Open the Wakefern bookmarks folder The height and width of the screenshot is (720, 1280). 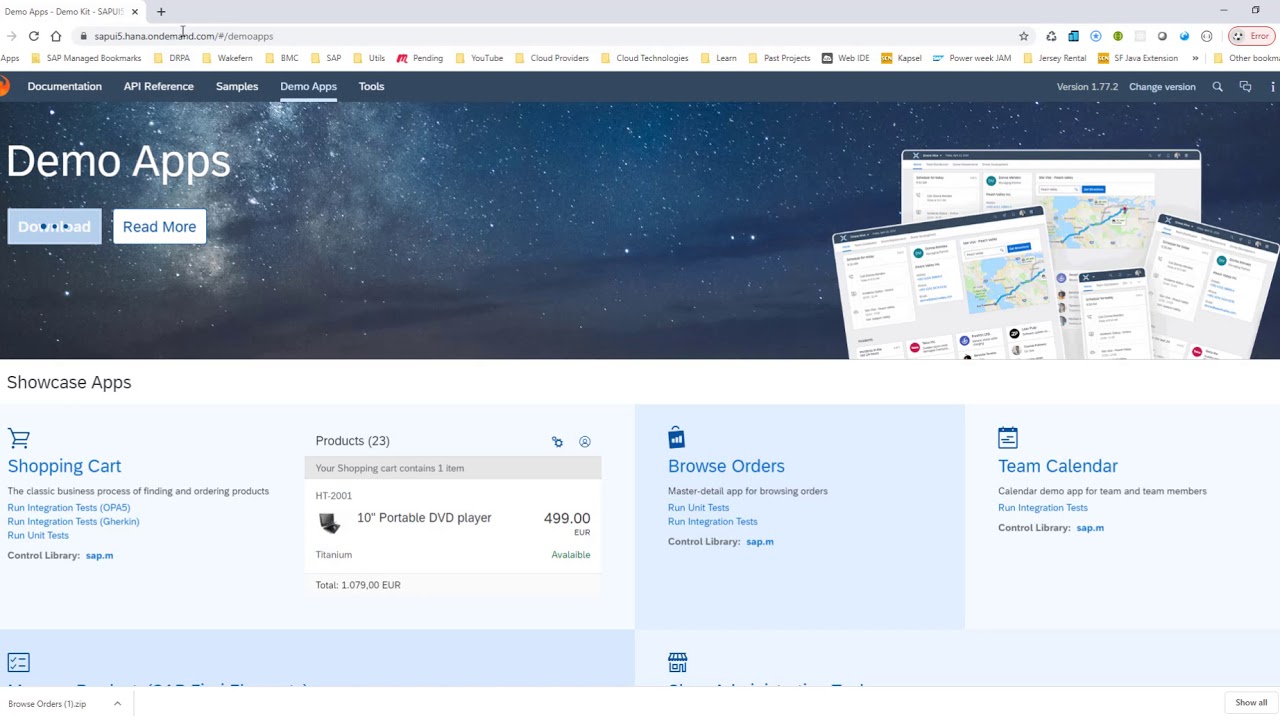227,58
